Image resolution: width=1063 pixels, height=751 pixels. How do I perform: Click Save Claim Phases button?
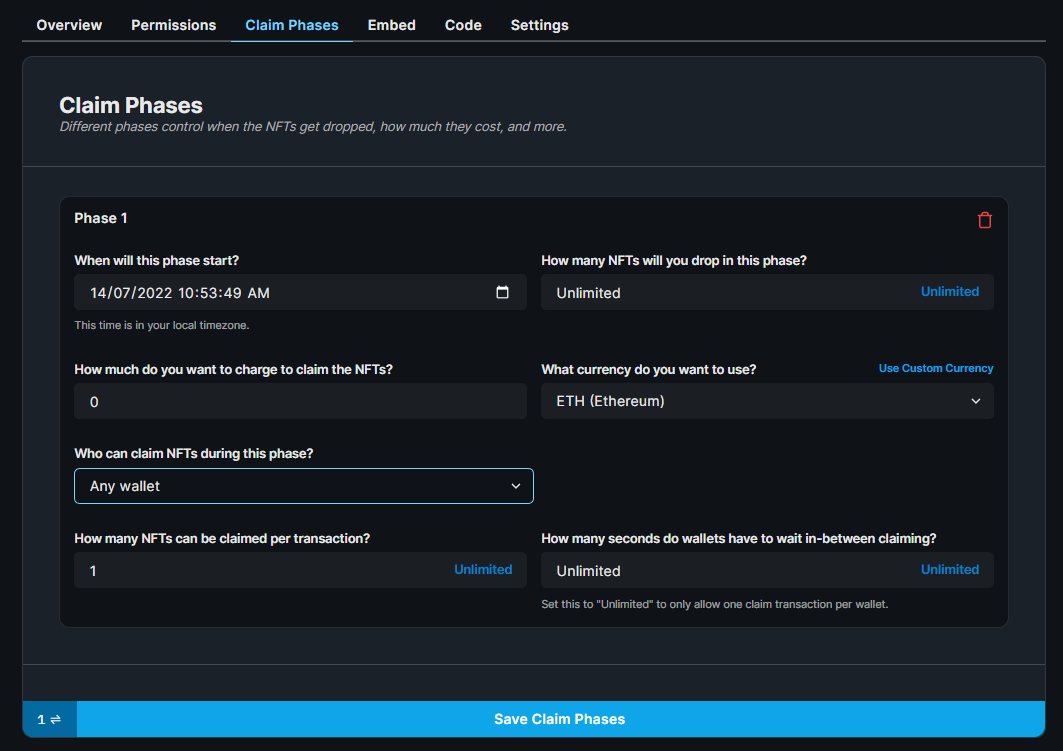pyautogui.click(x=561, y=719)
